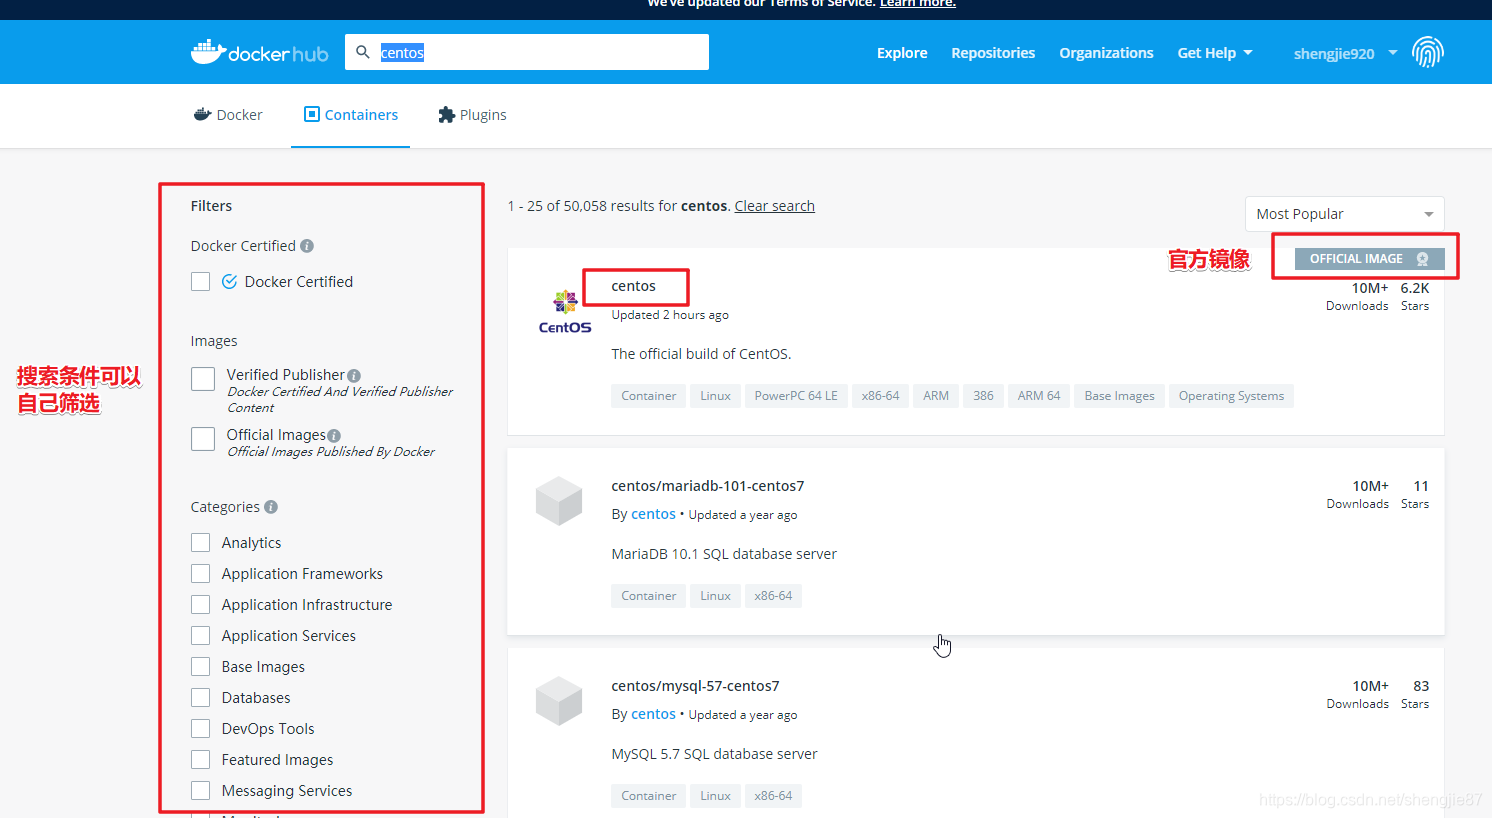Click the OFFICIAL IMAGE badge
1492x818 pixels.
pos(1370,259)
